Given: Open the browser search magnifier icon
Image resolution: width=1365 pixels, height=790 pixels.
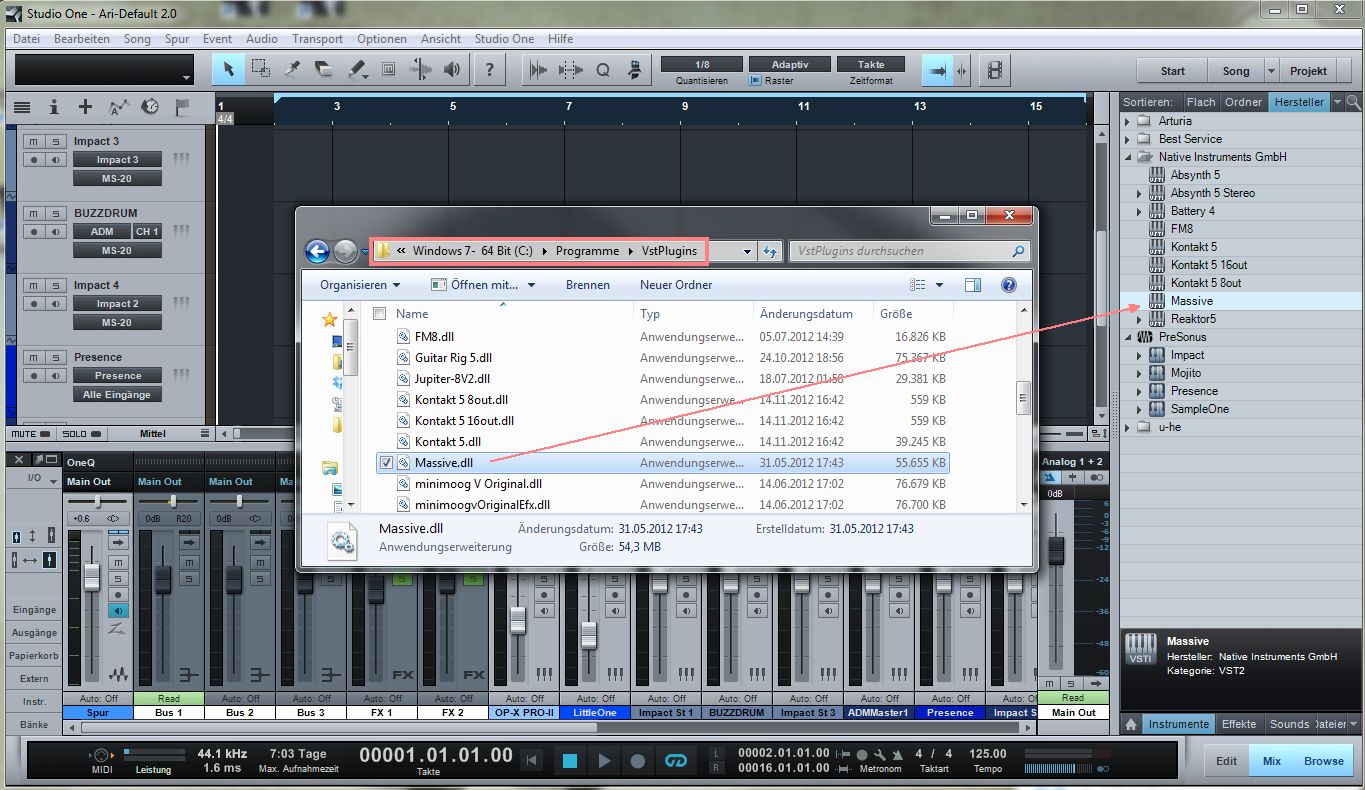Looking at the screenshot, I should coord(1353,102).
